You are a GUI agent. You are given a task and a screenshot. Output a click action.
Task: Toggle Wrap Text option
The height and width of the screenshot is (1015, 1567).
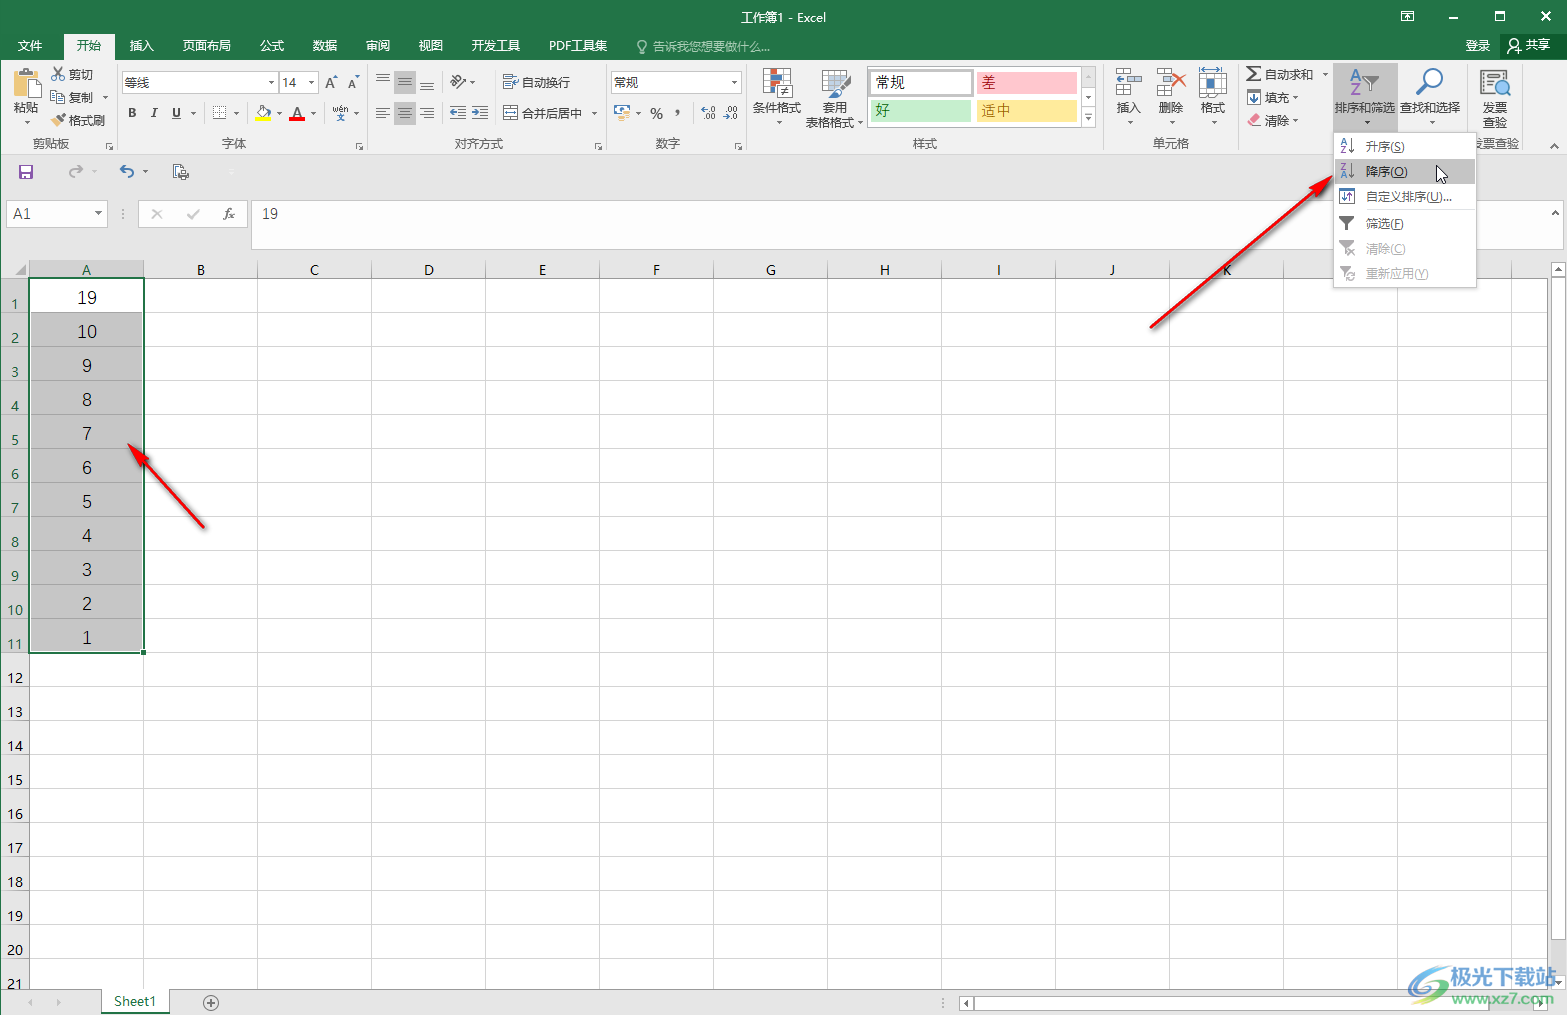[x=536, y=82]
